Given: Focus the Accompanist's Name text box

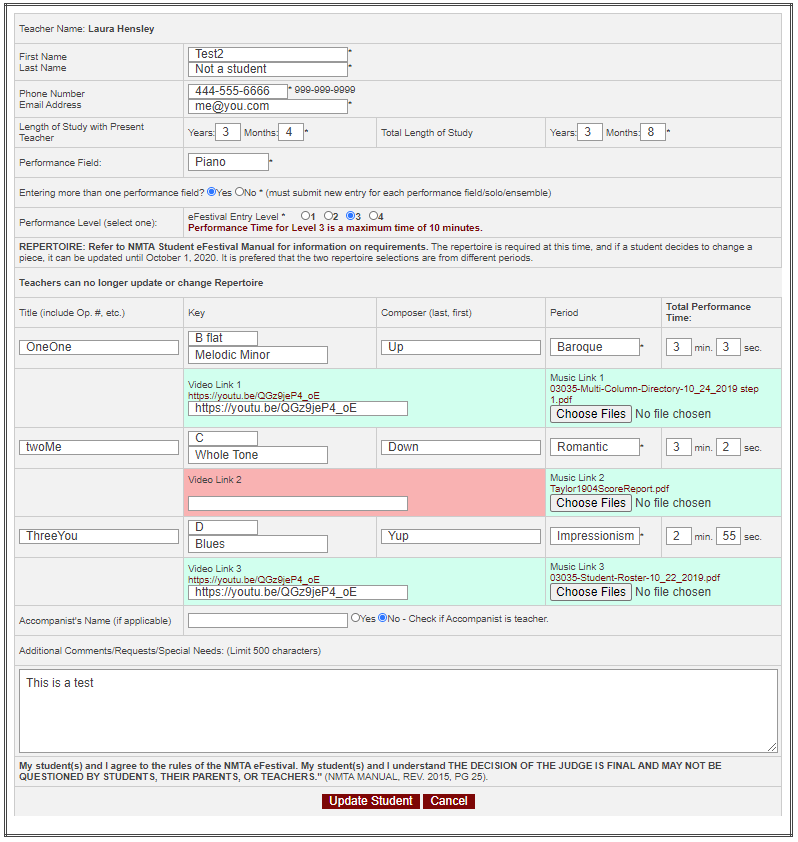Looking at the screenshot, I should (267, 620).
